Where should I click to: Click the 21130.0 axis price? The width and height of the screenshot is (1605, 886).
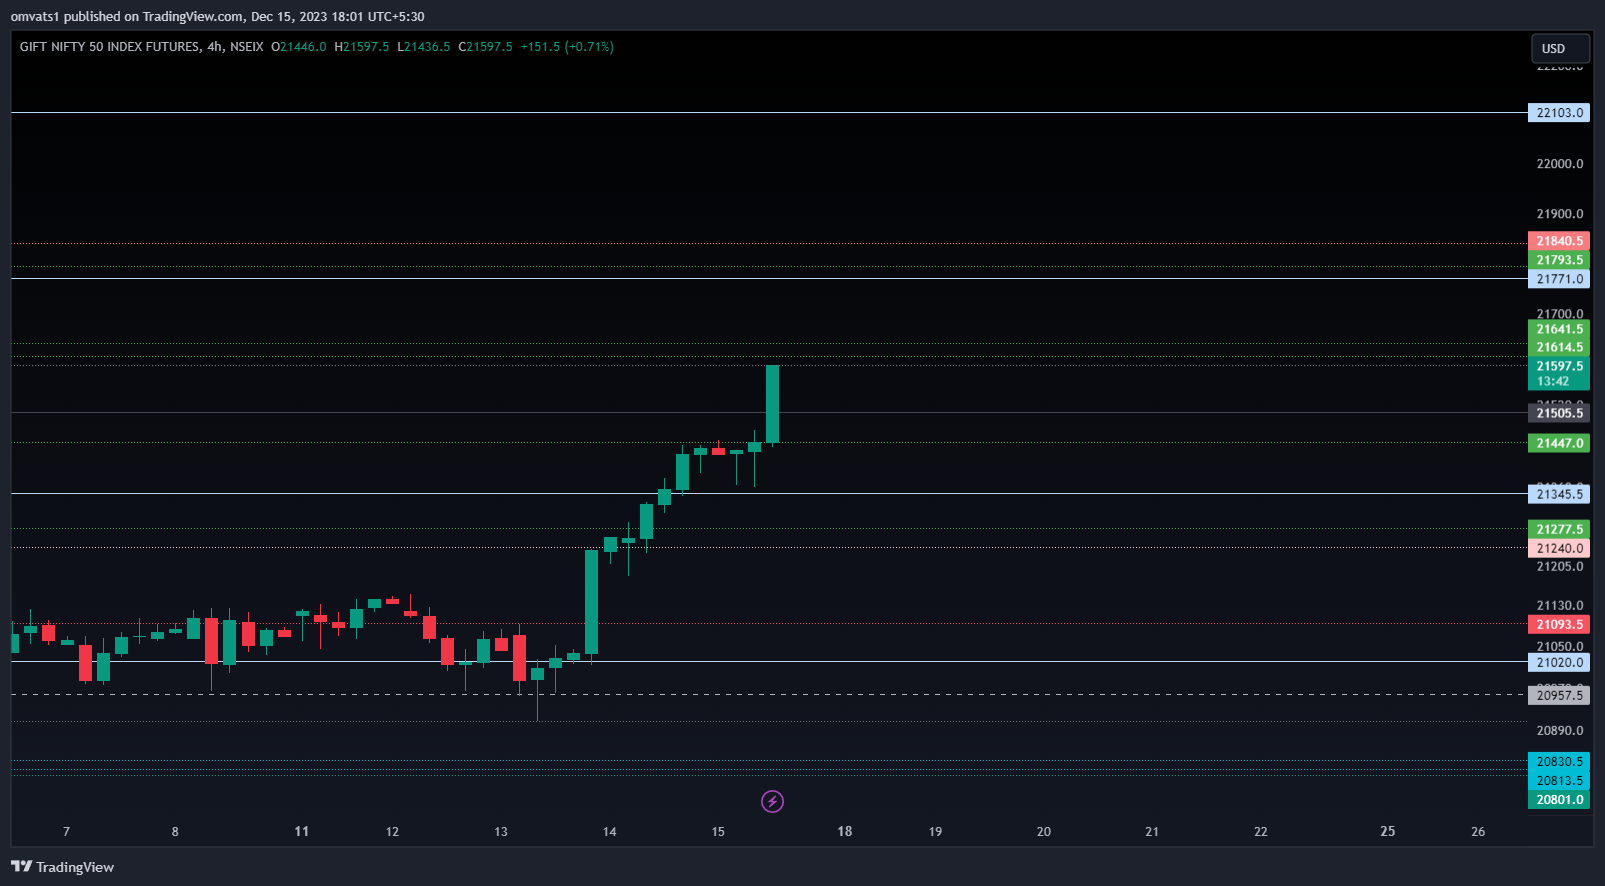1560,606
